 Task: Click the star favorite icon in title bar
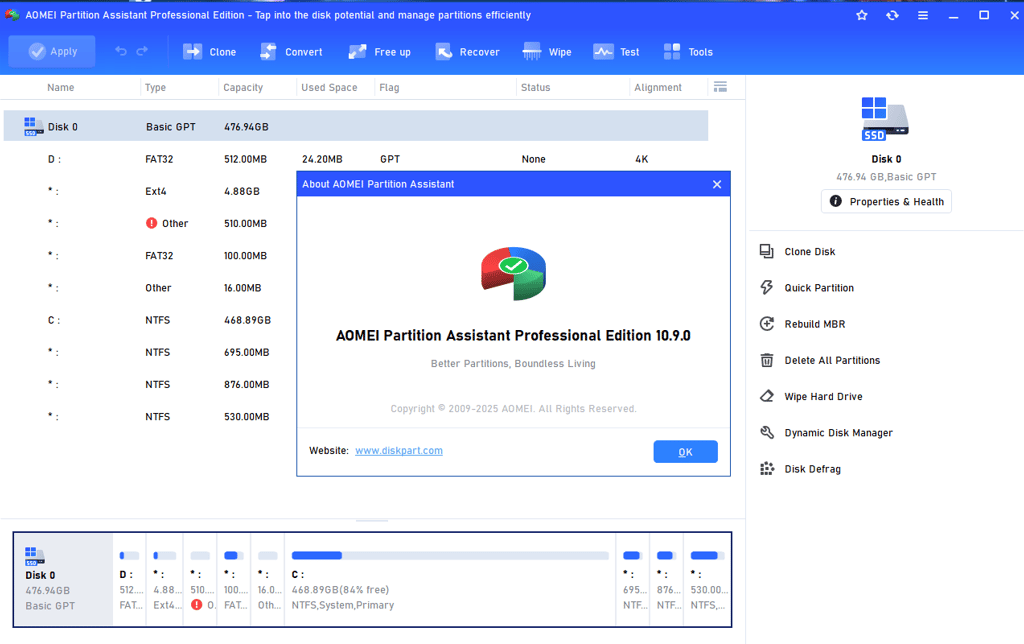click(x=862, y=15)
